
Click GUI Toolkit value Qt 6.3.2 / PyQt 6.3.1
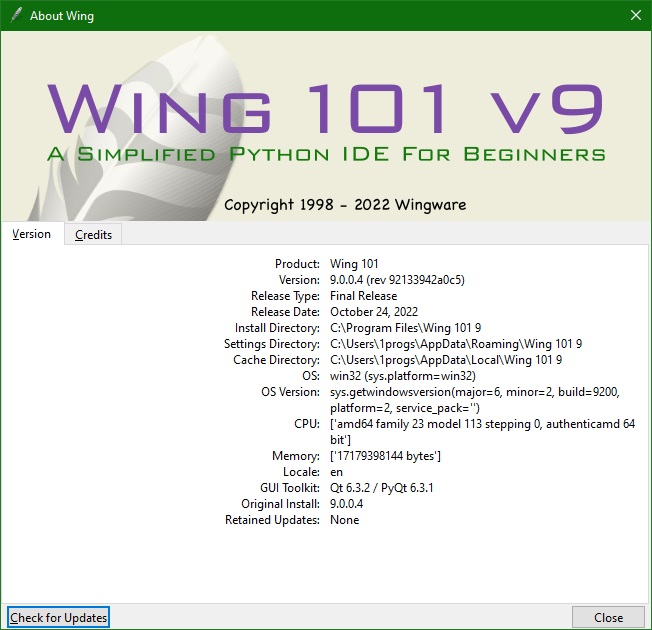click(x=381, y=488)
